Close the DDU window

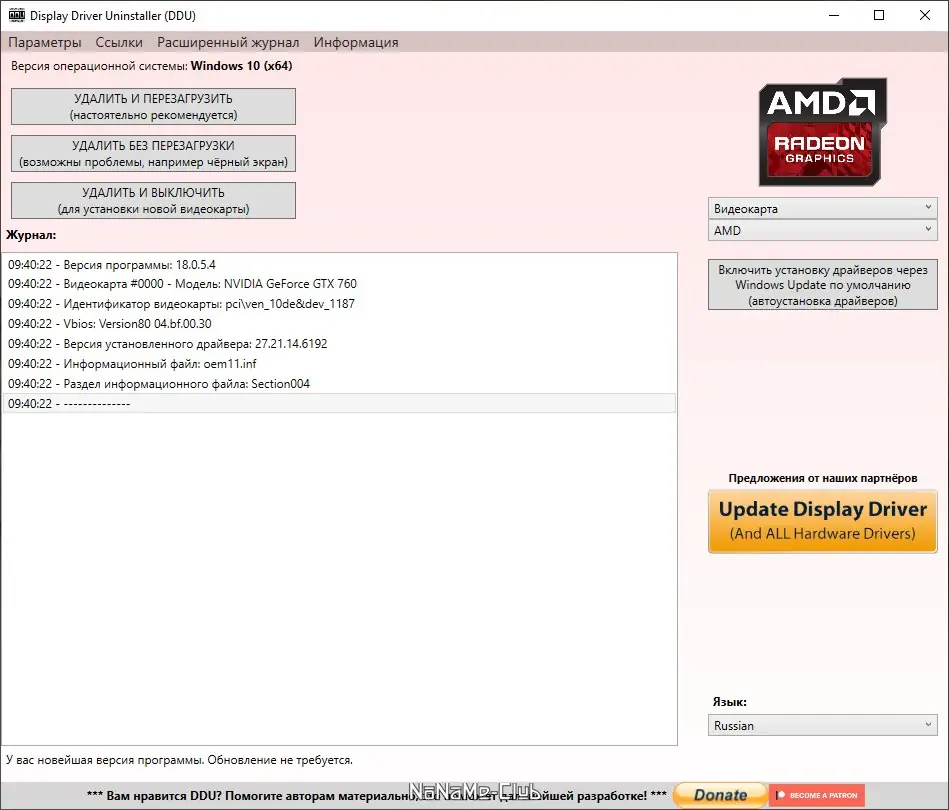(x=925, y=15)
